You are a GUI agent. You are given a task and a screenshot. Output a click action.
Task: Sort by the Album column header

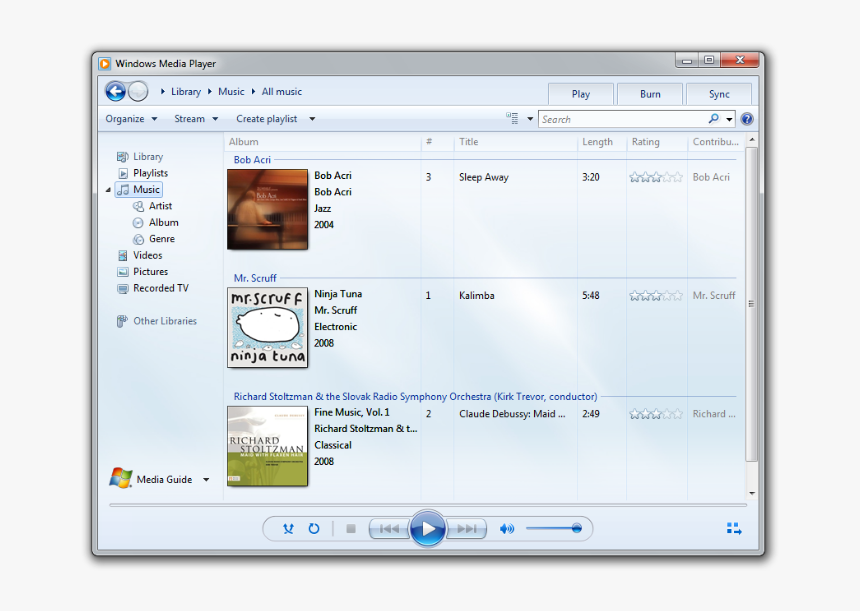coord(322,142)
